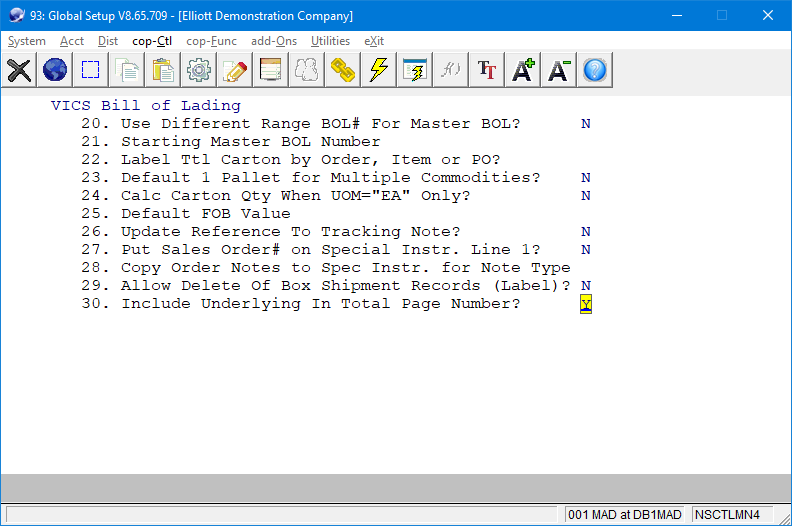
Task: Click the lightning bolt shortcut icon
Action: (379, 70)
